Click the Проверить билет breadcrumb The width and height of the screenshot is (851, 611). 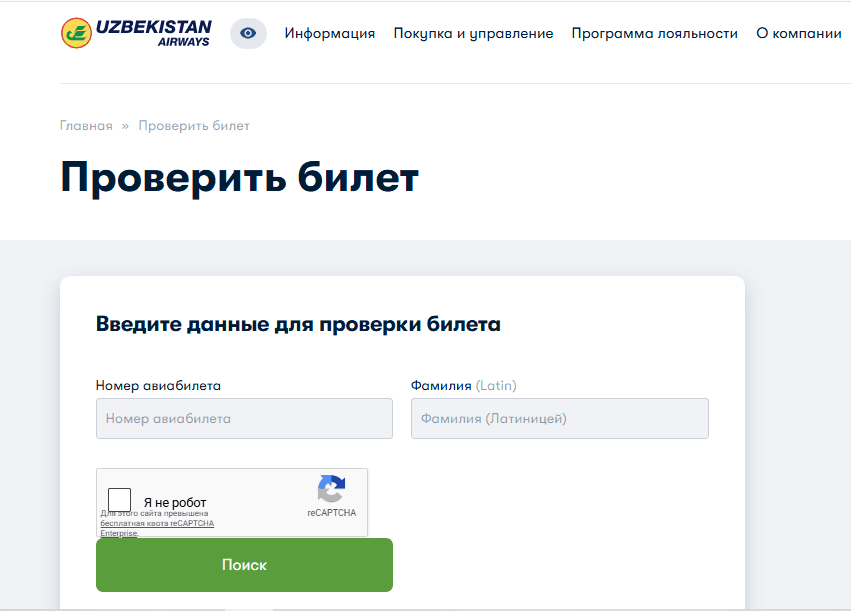pos(194,125)
